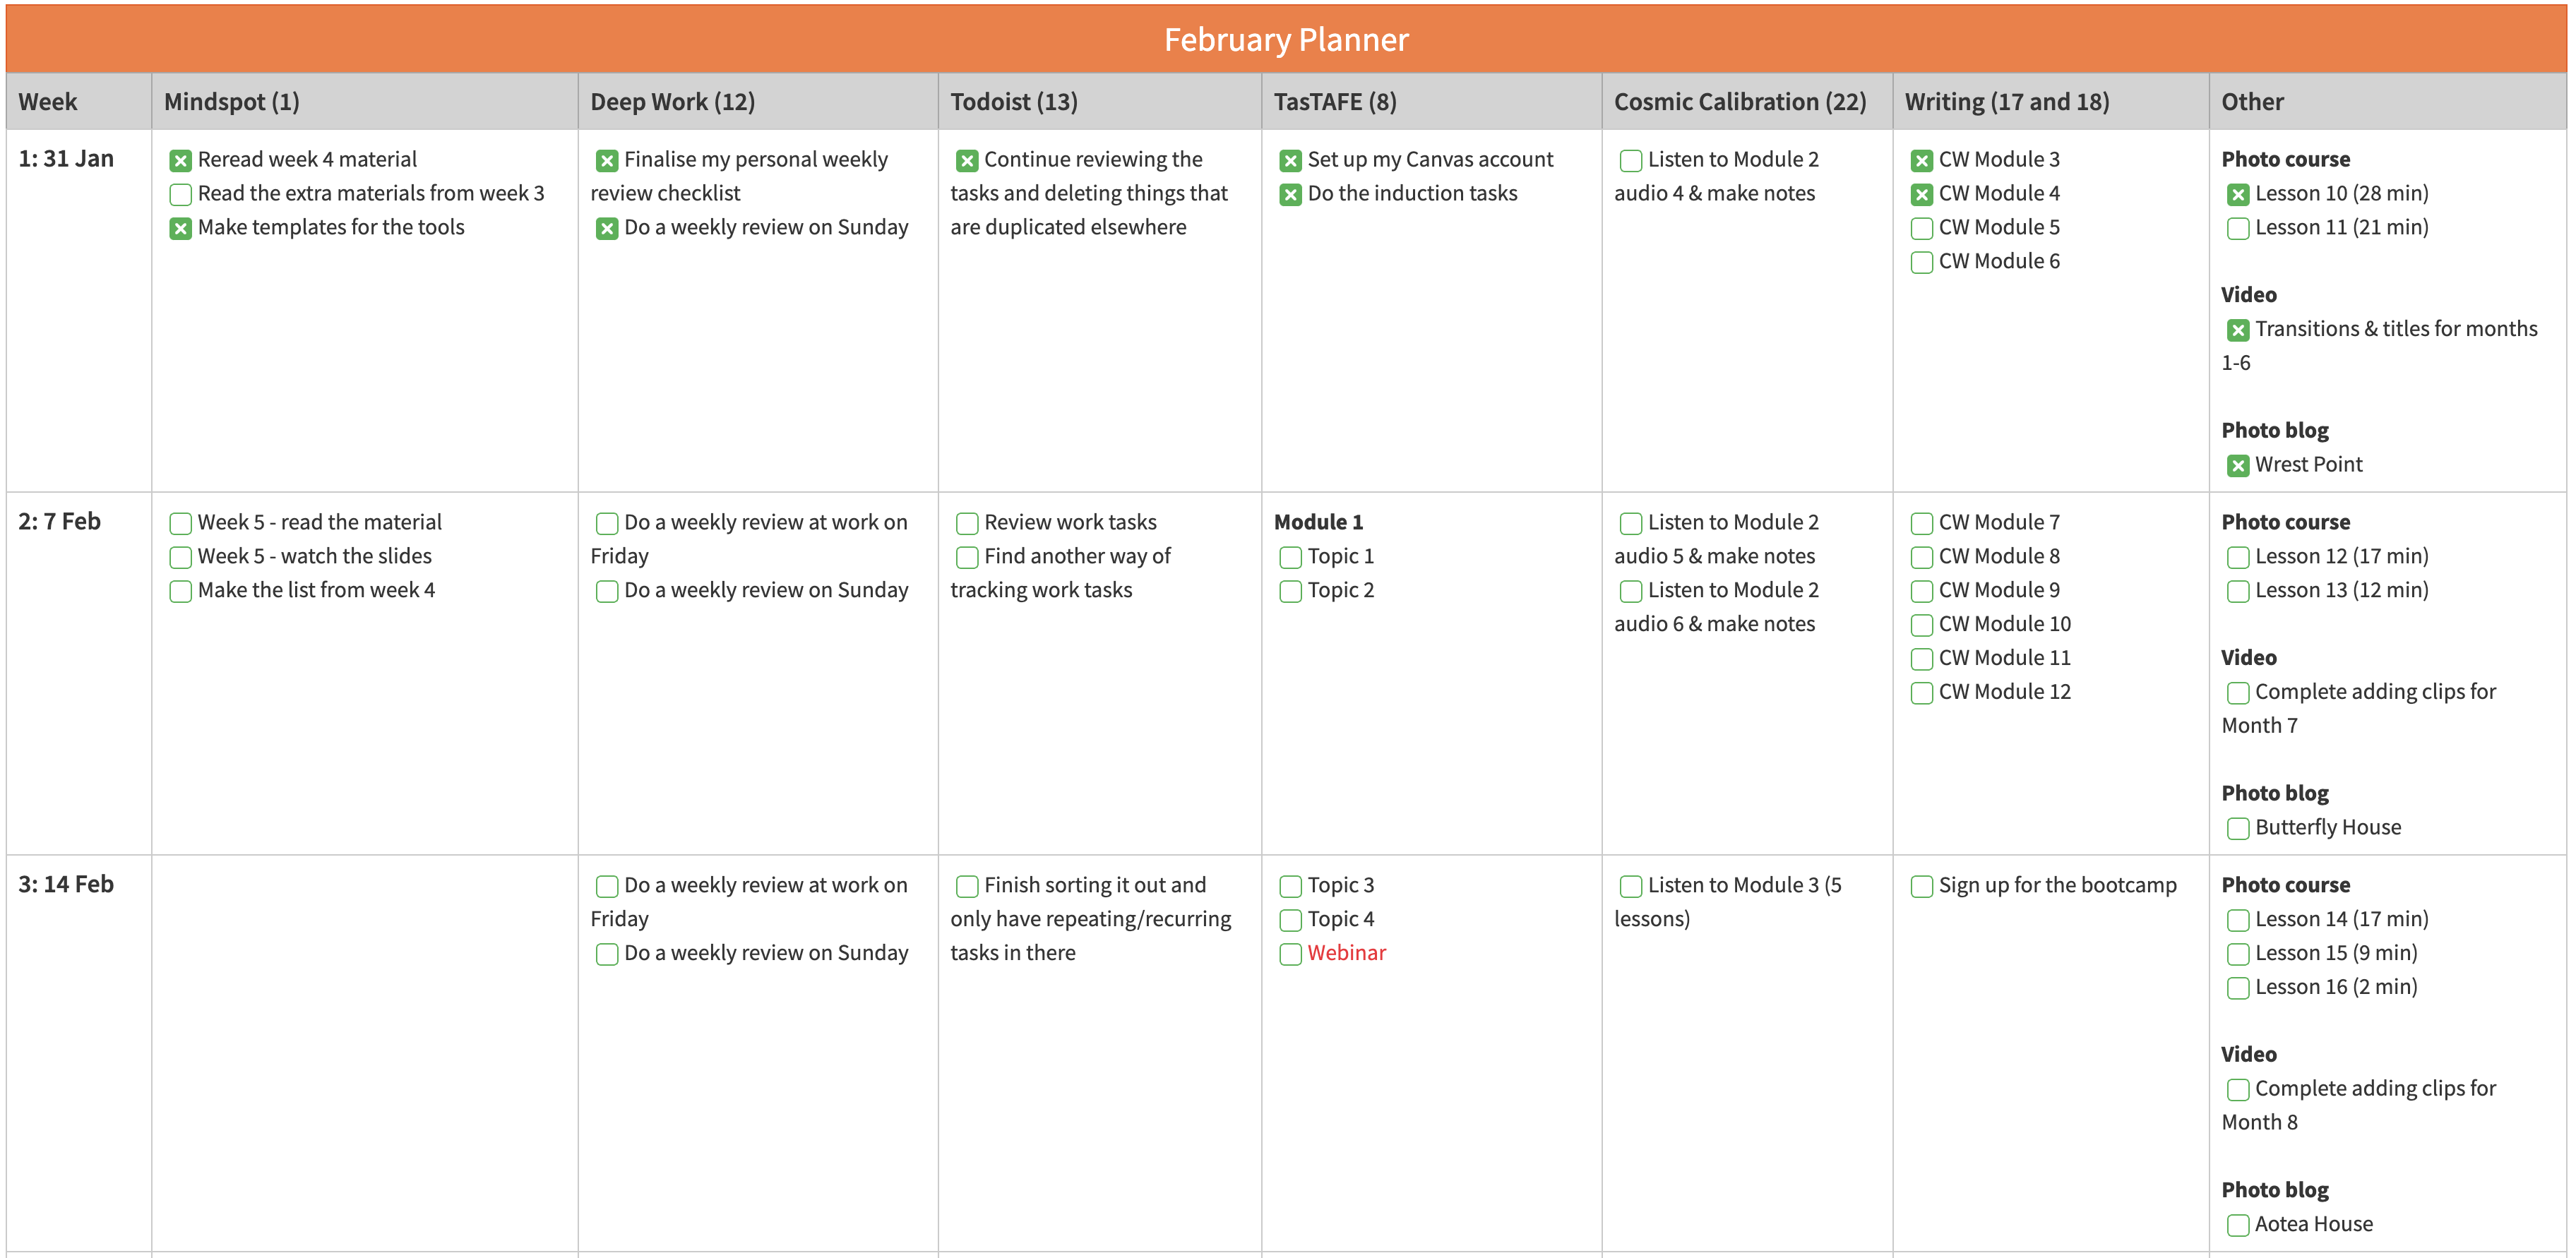
Task: Untick the 'Do the induction tasks' checkbox
Action: tap(1290, 195)
